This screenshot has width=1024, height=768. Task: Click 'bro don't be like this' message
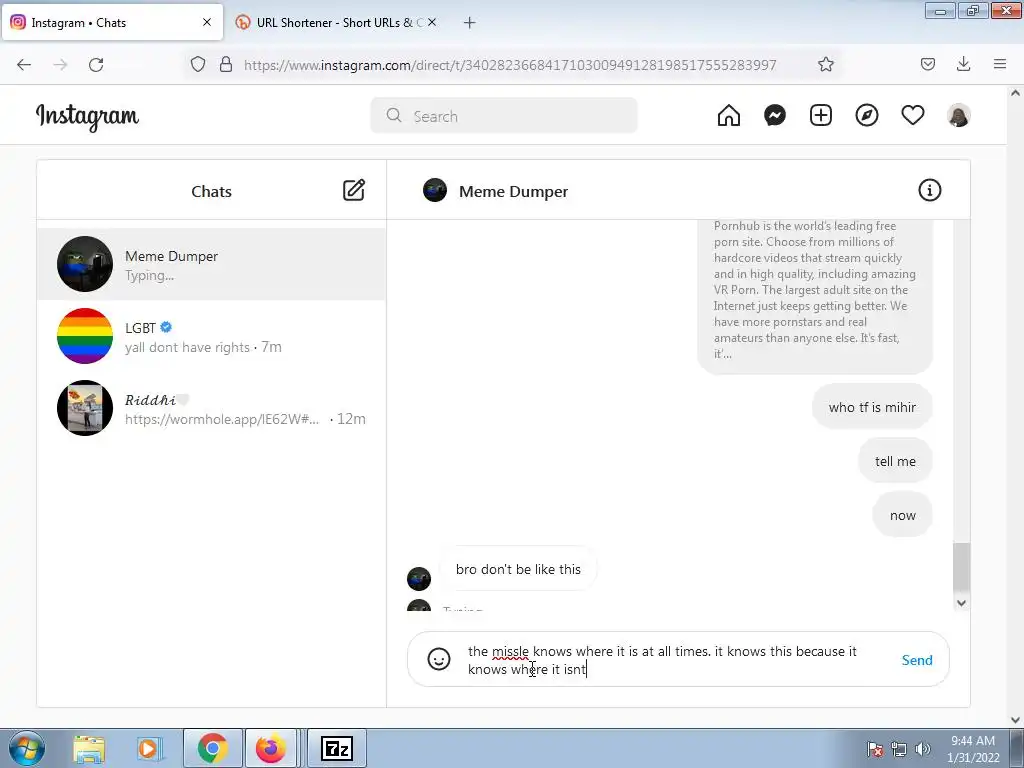click(x=518, y=569)
